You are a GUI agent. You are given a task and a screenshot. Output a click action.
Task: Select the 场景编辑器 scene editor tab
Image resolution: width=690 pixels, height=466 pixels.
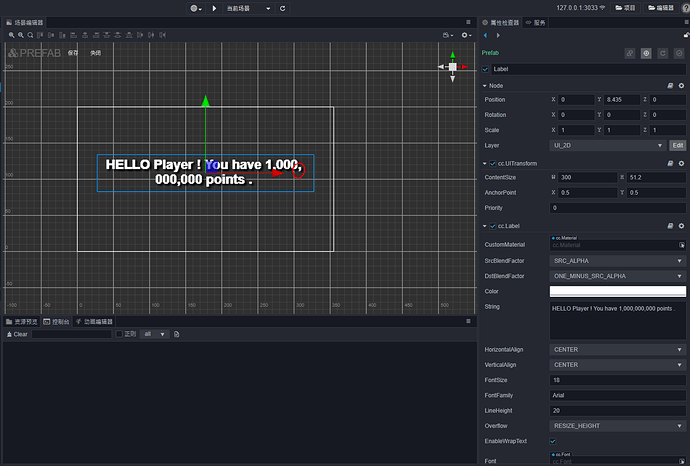(x=25, y=22)
